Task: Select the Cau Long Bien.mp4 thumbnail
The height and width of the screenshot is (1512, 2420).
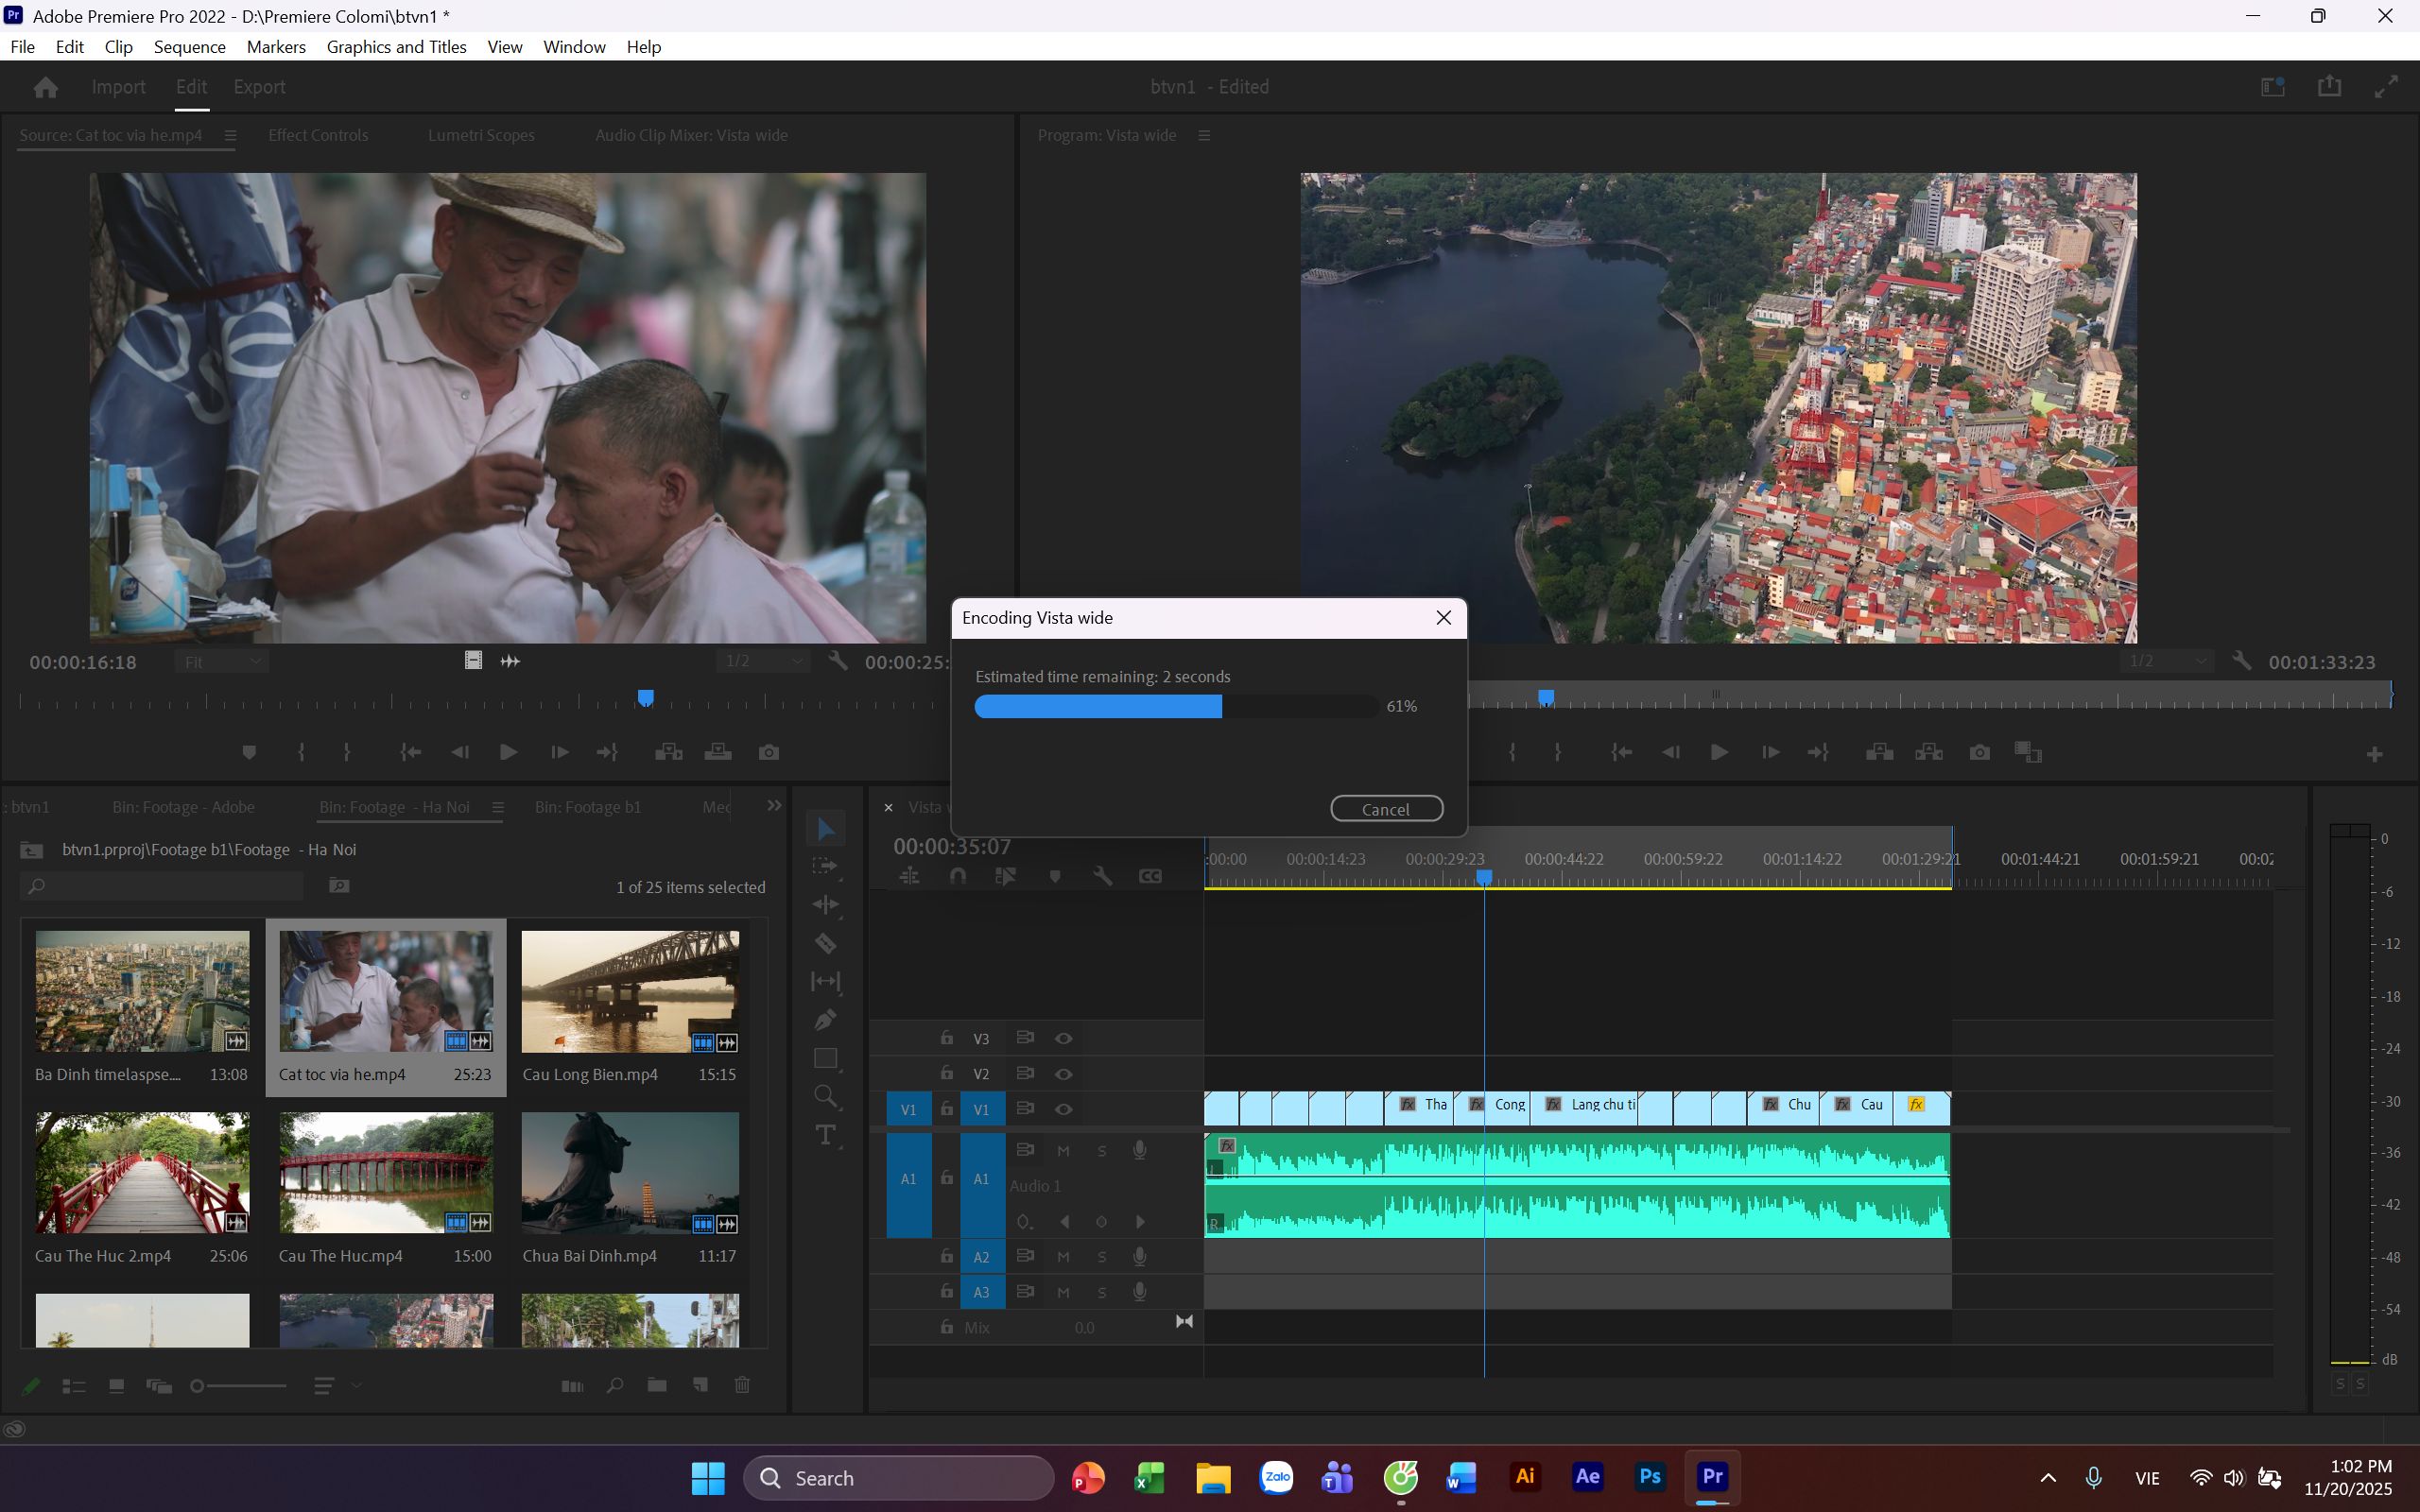Action: tap(630, 991)
